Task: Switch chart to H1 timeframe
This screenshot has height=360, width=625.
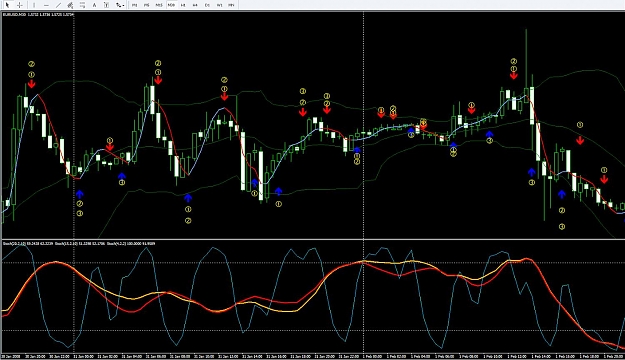Action: click(183, 5)
